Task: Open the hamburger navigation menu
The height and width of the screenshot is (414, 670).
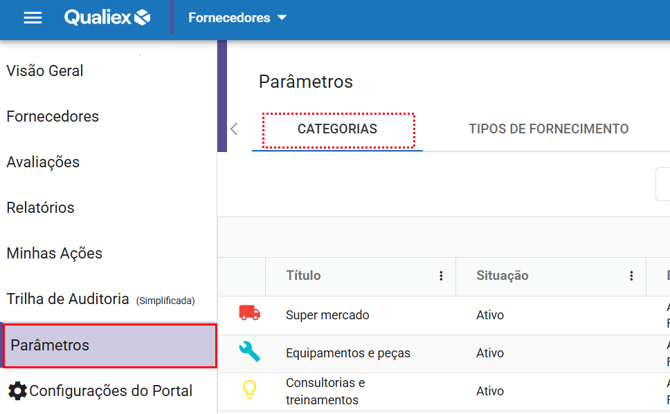Action: coord(33,18)
